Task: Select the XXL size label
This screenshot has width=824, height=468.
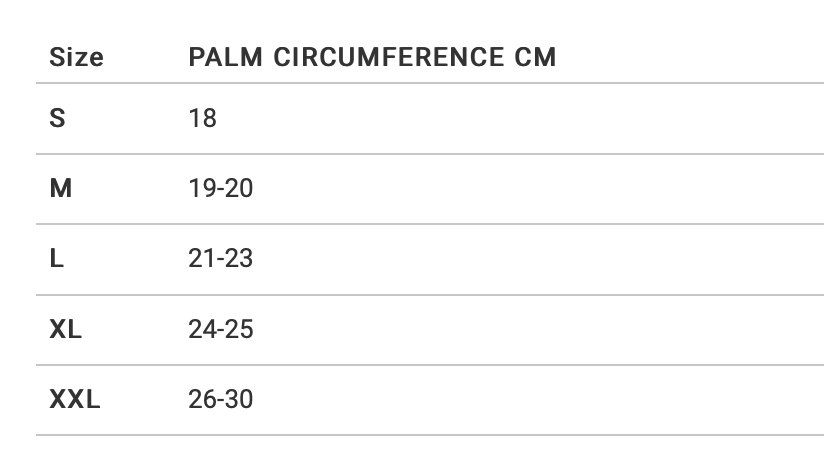Action: pyautogui.click(x=75, y=400)
